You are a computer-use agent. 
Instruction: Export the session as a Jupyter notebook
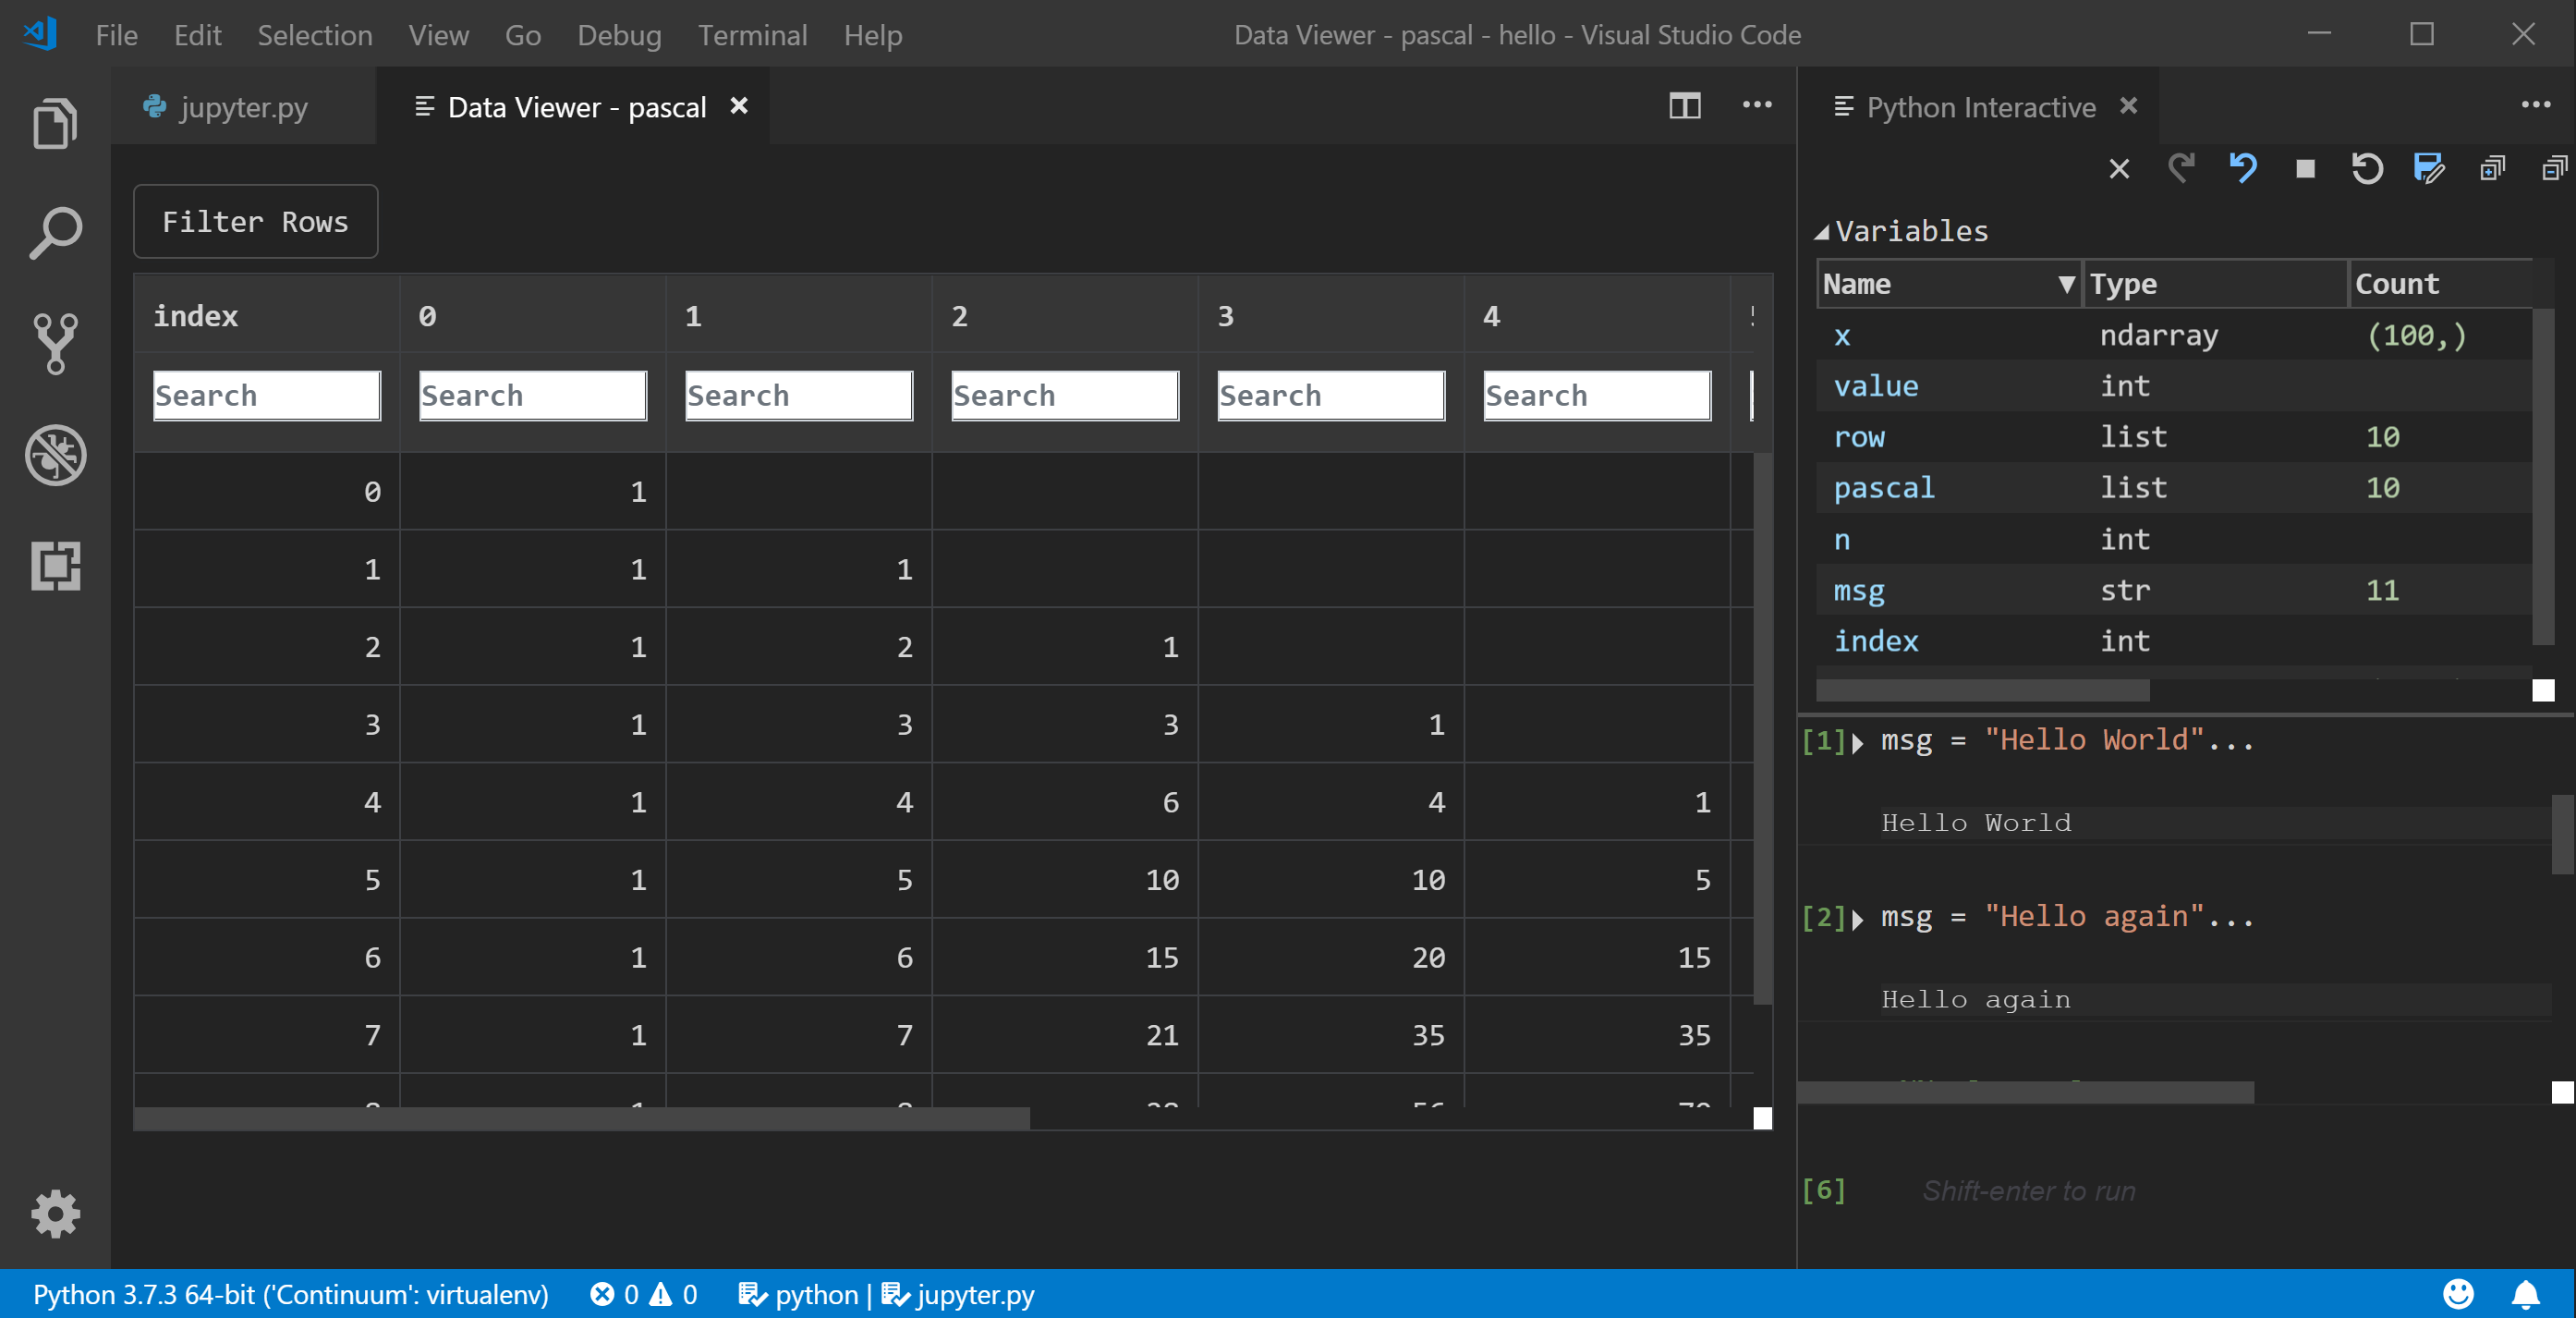pos(2428,169)
